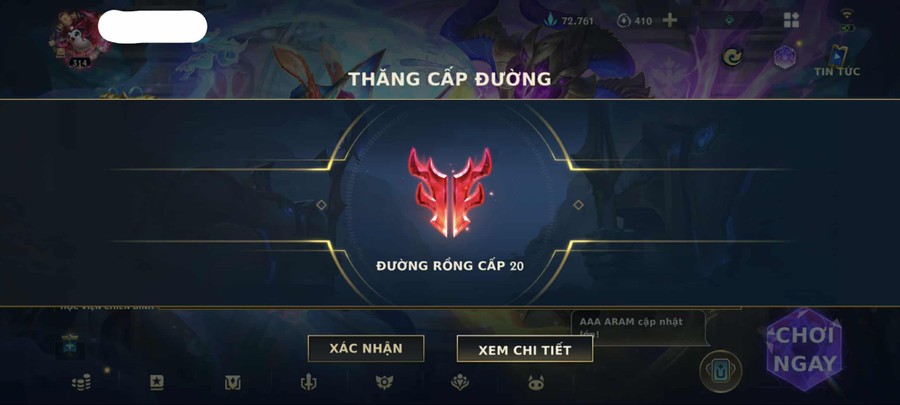The width and height of the screenshot is (900, 405).
Task: Tap the gold swirl icon
Action: [x=732, y=57]
